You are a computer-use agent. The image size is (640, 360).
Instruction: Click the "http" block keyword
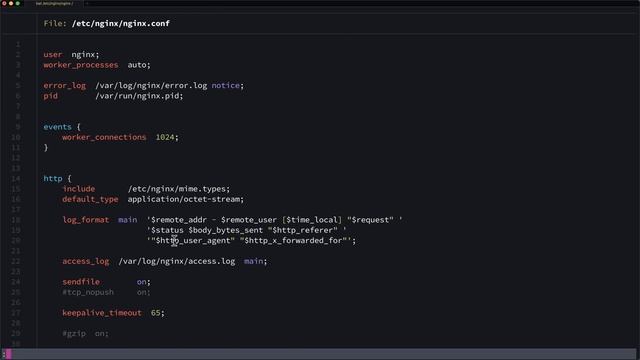coord(53,178)
